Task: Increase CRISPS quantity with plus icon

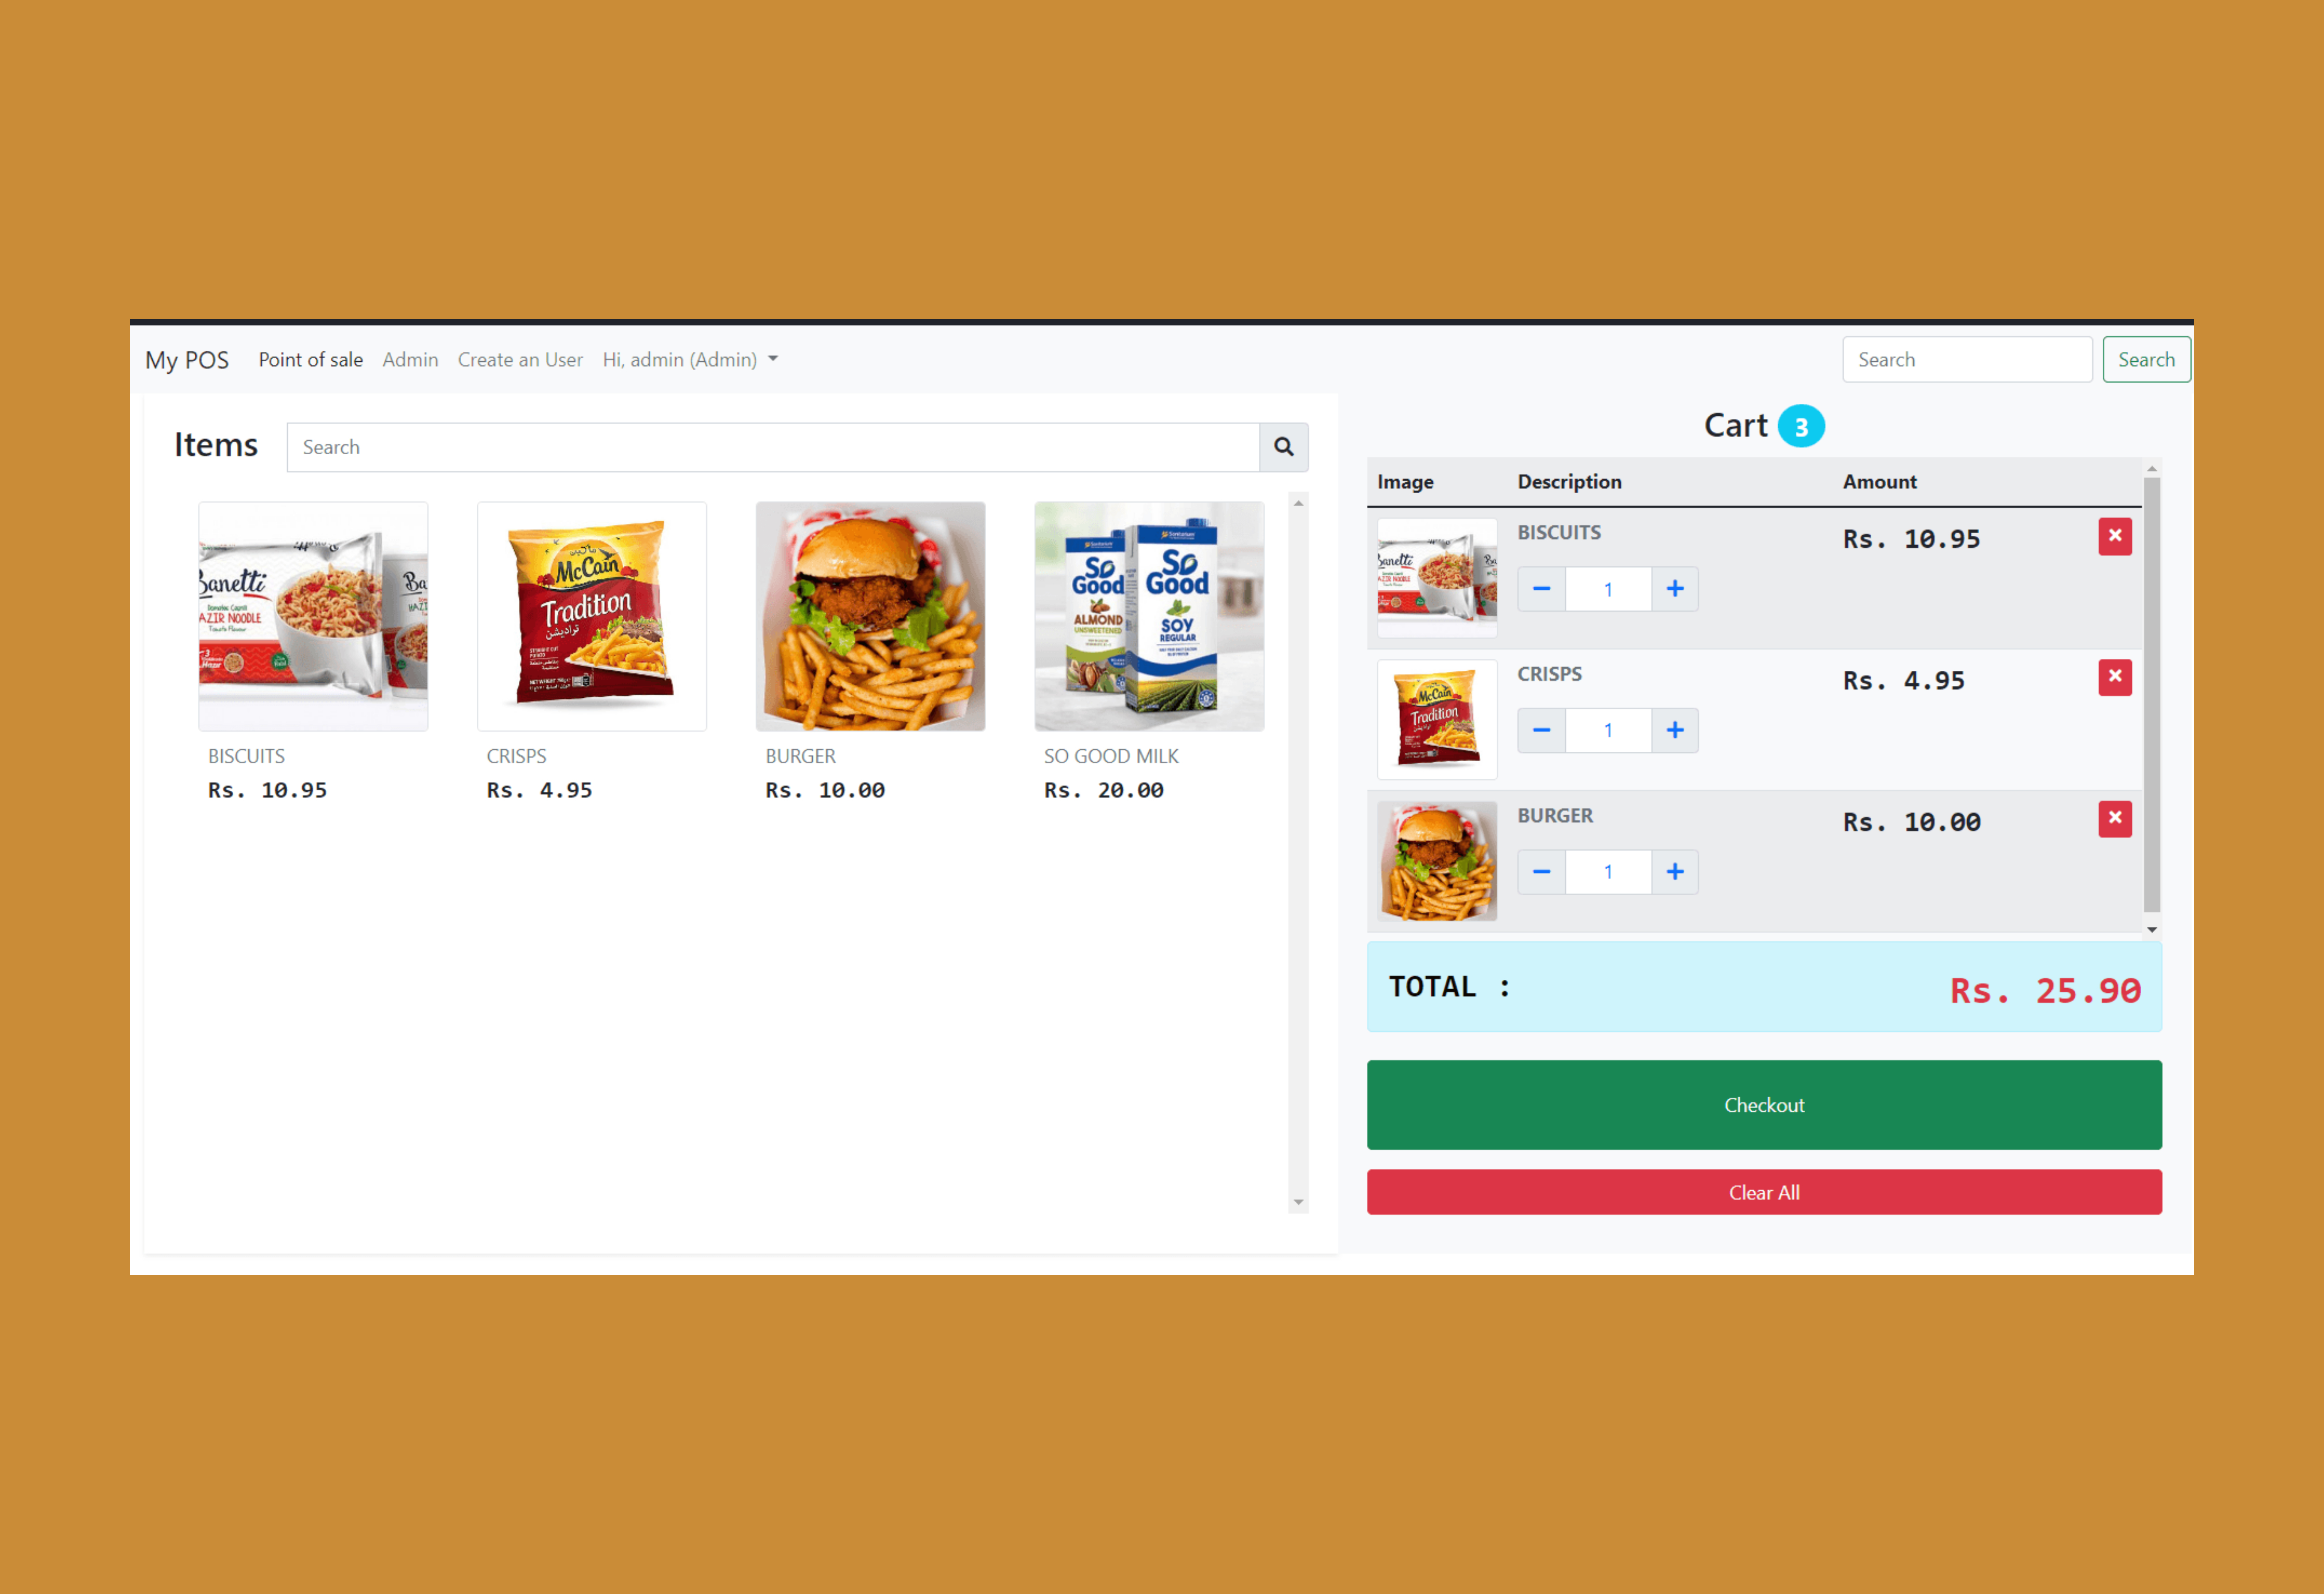Action: [x=1674, y=730]
